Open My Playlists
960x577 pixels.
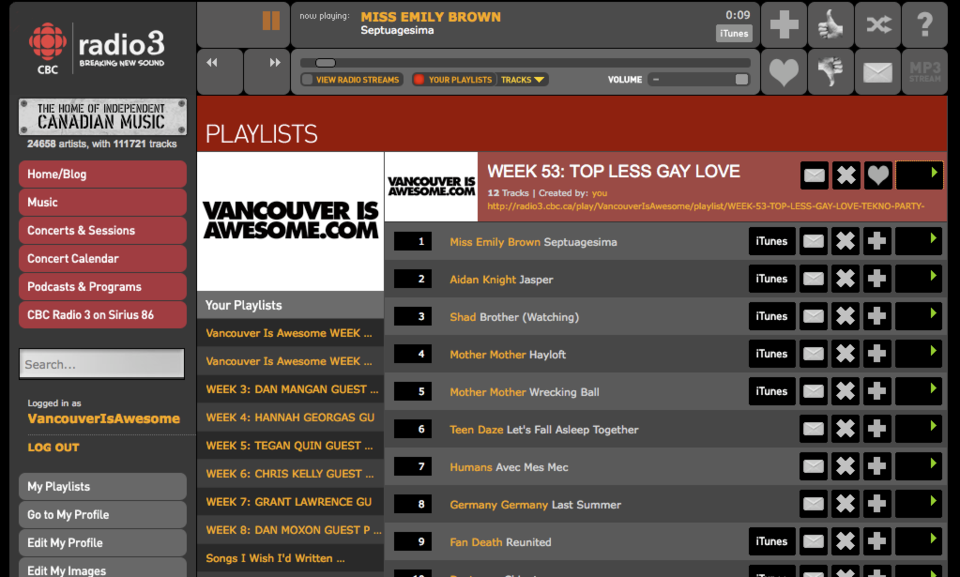103,486
